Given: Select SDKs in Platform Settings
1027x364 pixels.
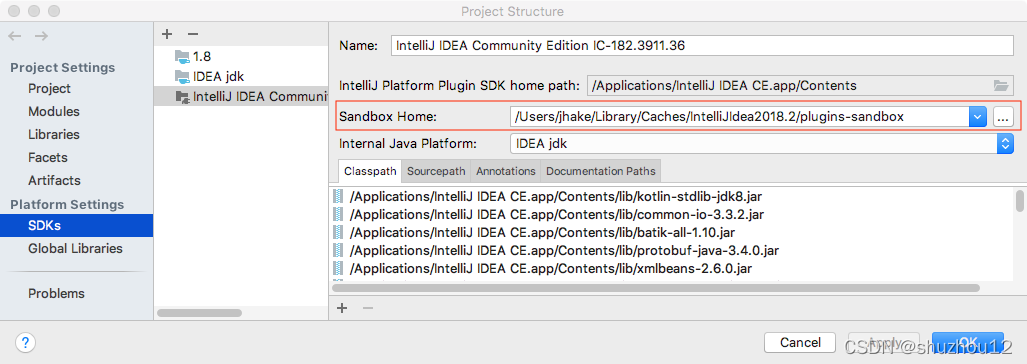Looking at the screenshot, I should point(77,225).
